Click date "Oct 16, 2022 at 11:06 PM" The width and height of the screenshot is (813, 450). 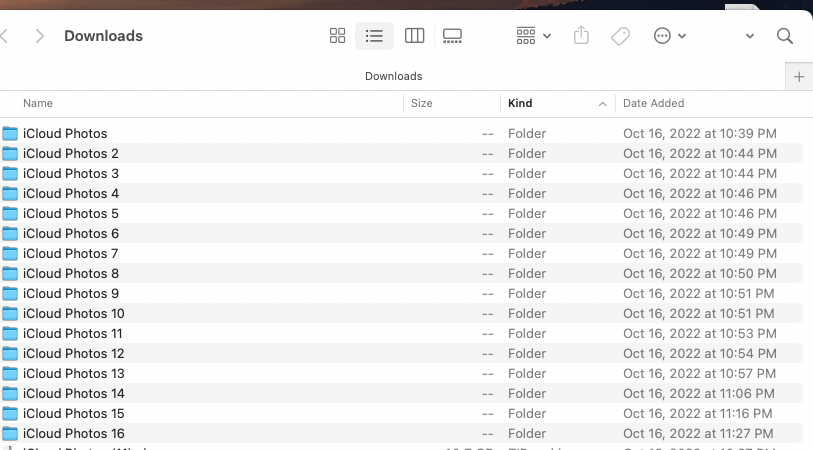point(698,393)
